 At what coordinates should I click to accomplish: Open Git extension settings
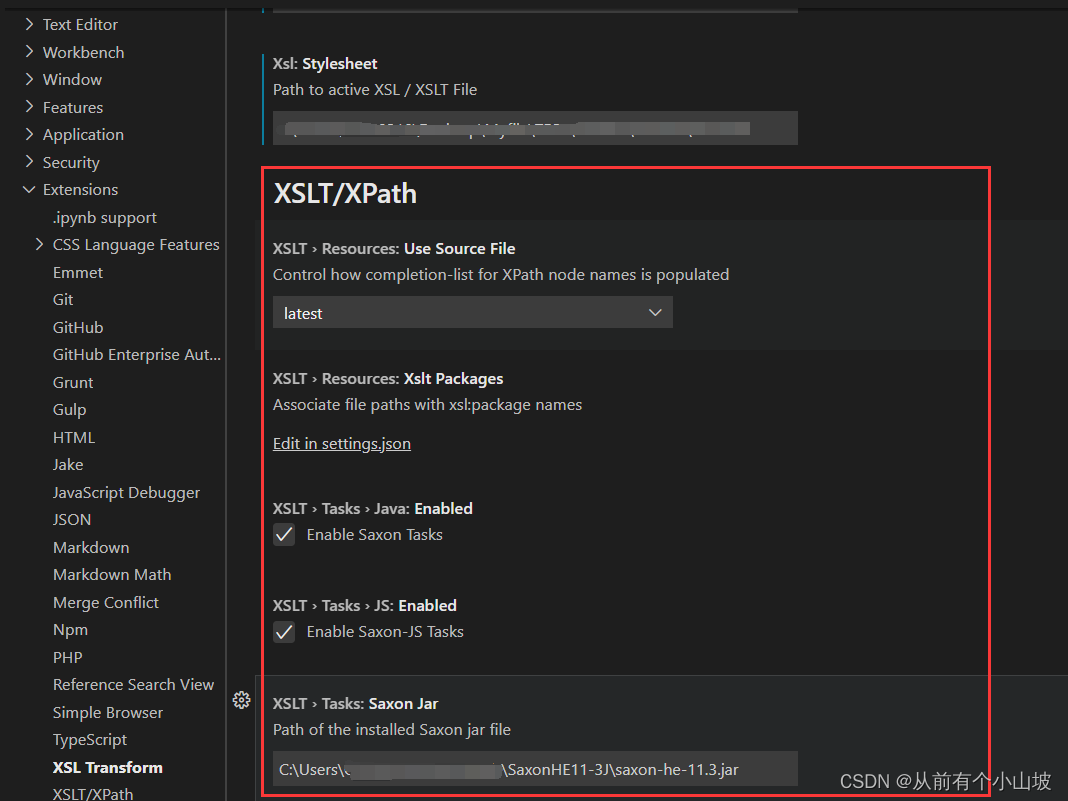click(62, 299)
